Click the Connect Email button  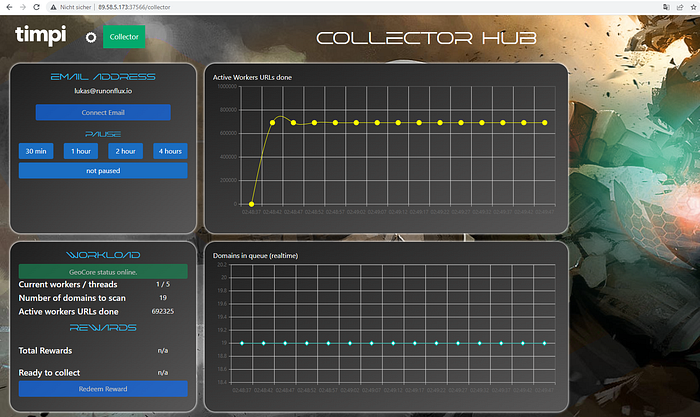103,113
